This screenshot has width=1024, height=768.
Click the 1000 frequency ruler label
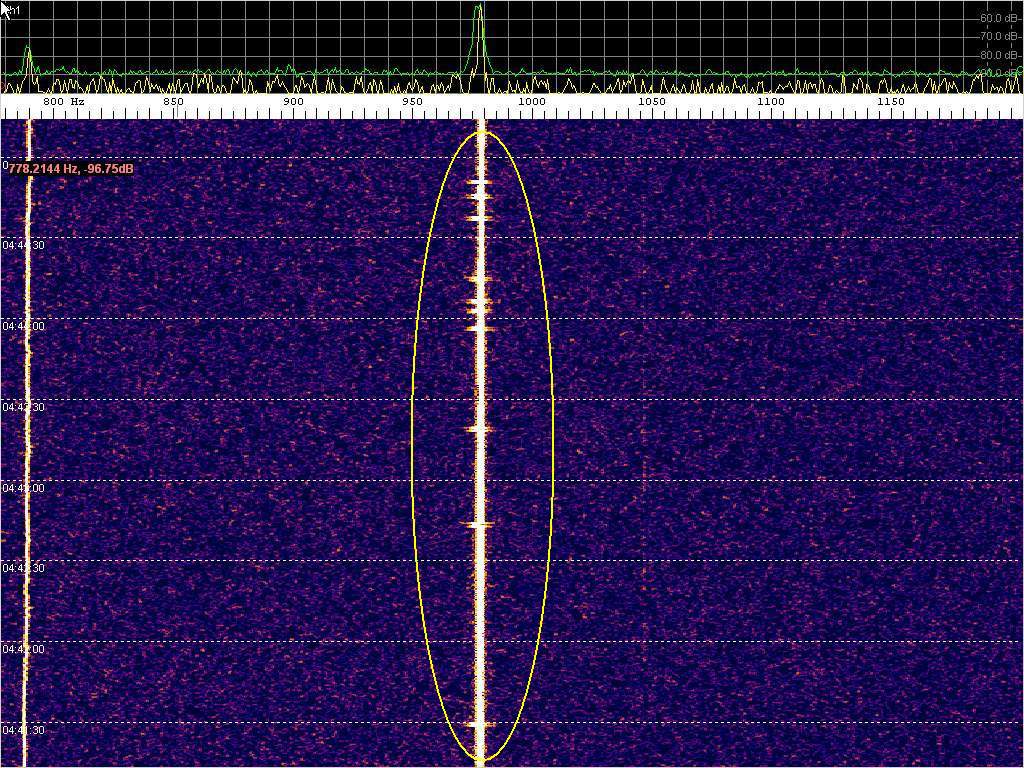click(531, 102)
